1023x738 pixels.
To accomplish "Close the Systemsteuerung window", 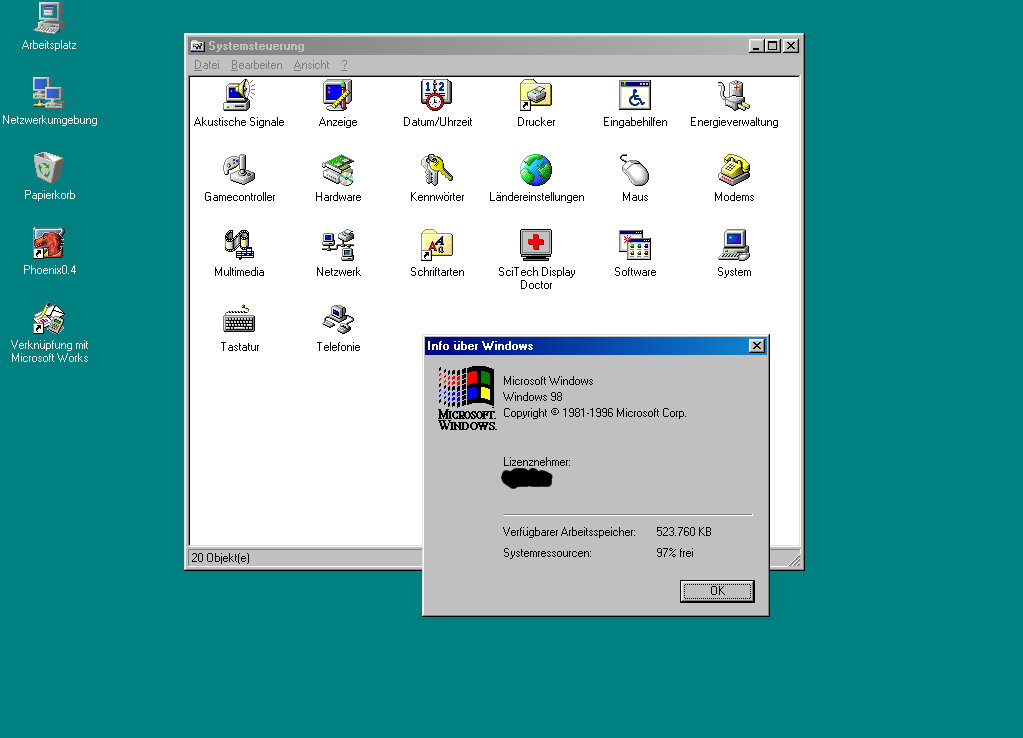I will 791,46.
